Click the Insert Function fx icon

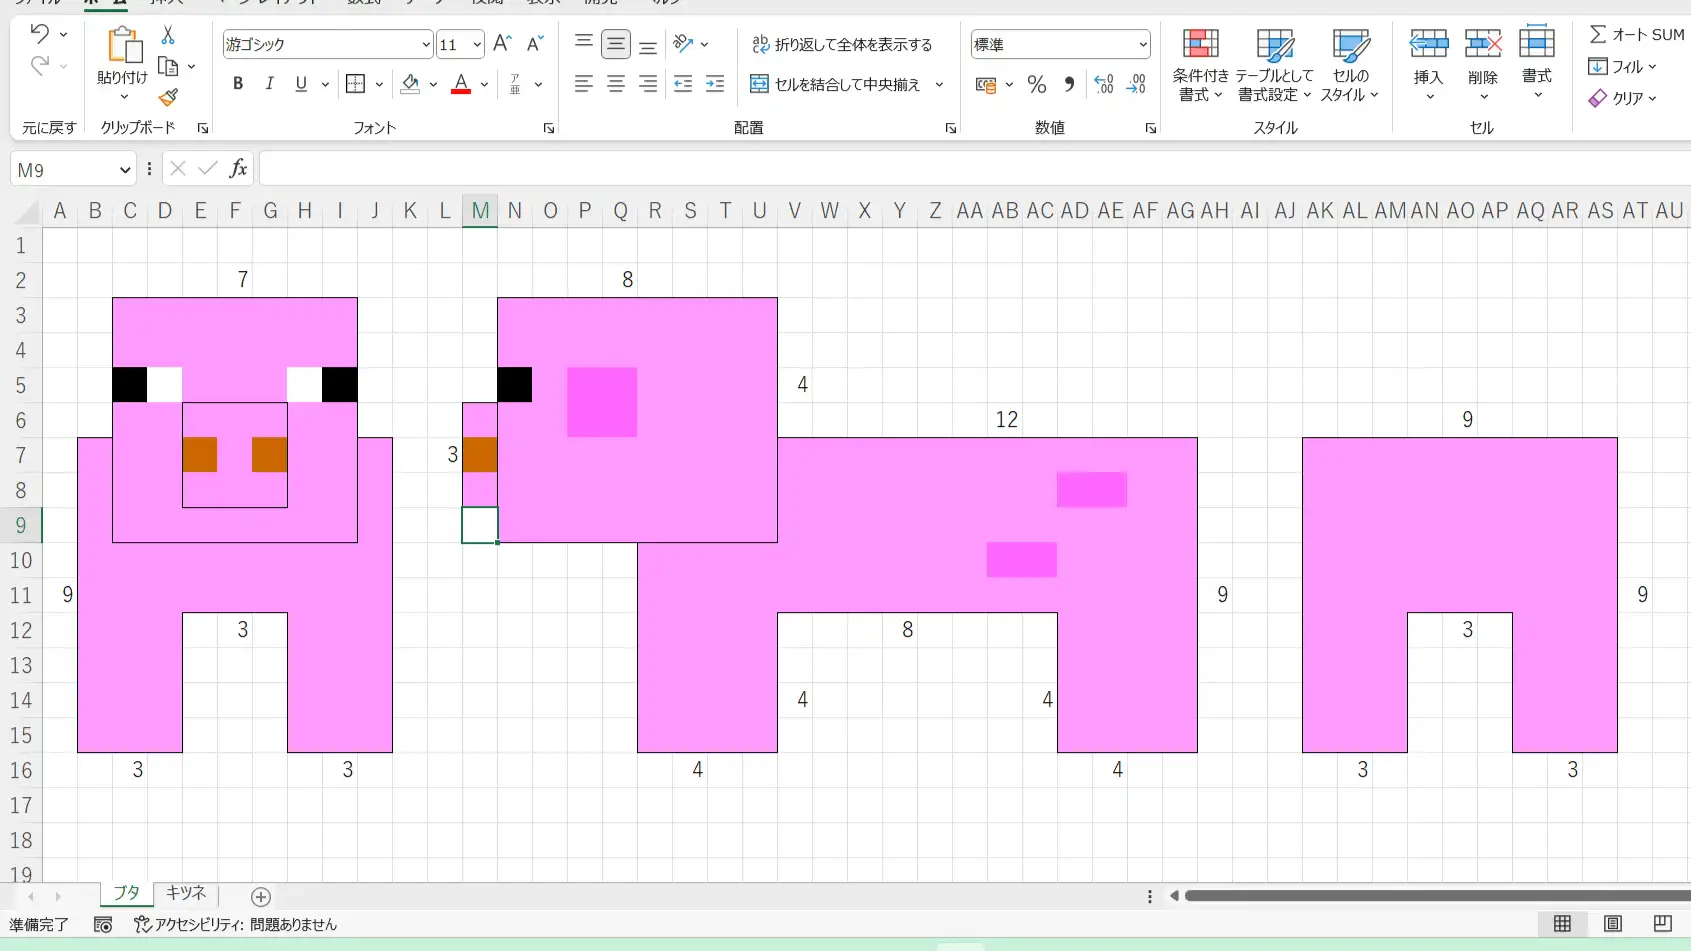click(x=238, y=168)
